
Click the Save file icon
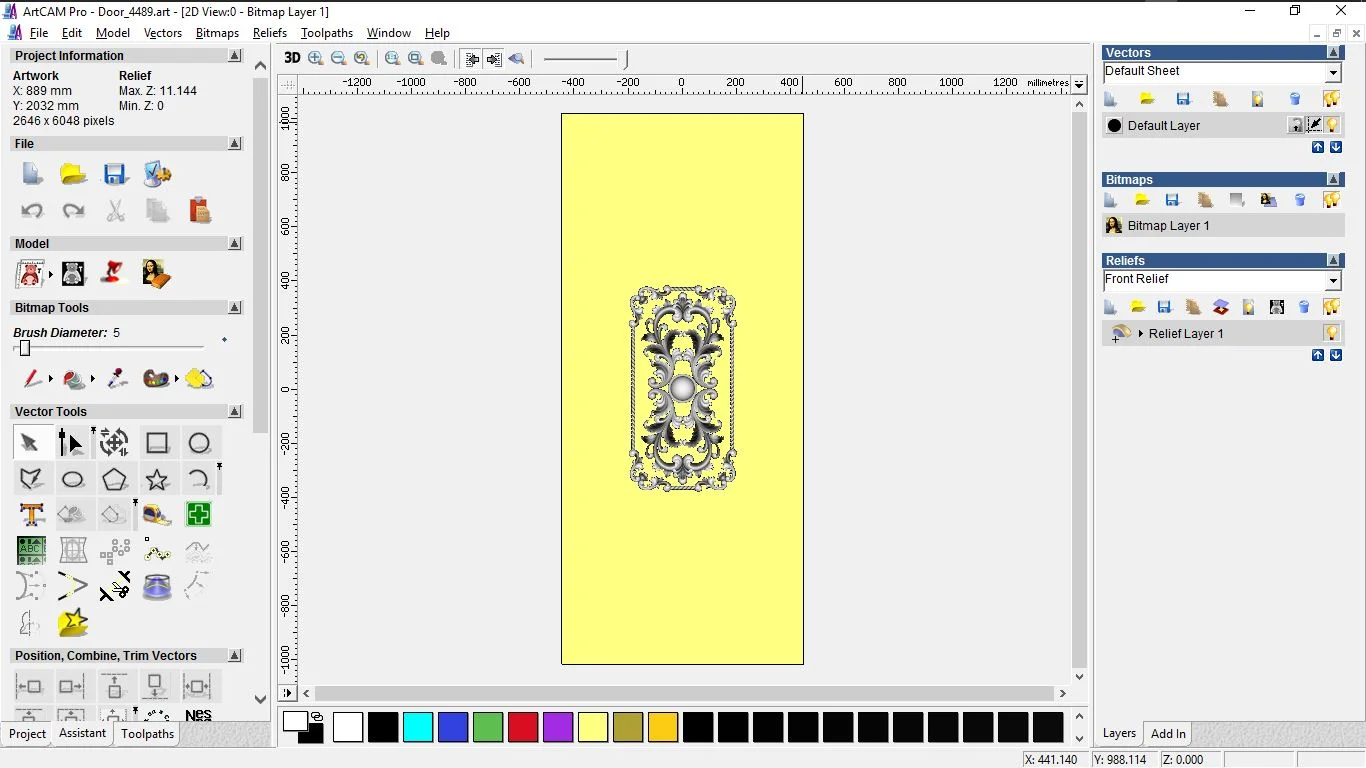(115, 175)
